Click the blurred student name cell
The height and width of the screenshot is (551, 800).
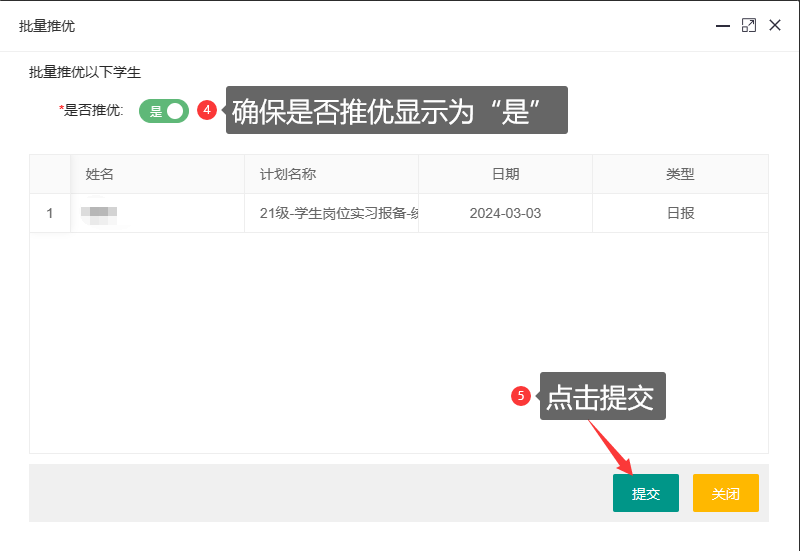tap(100, 213)
